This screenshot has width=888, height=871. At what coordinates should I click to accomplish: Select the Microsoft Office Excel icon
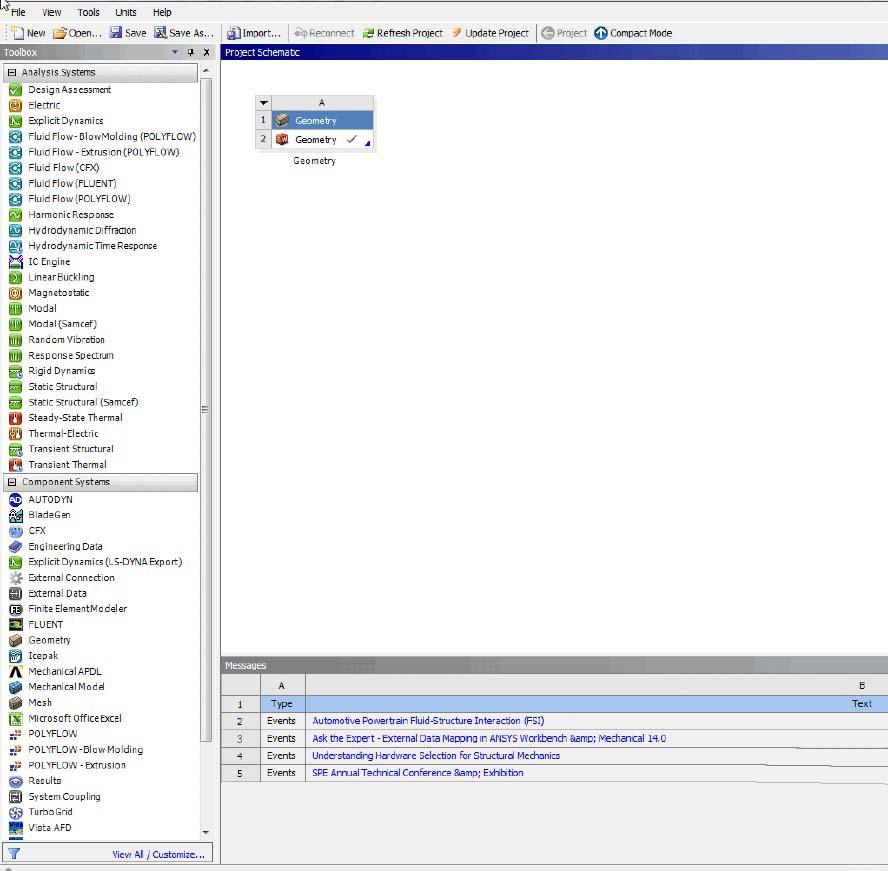(x=15, y=719)
